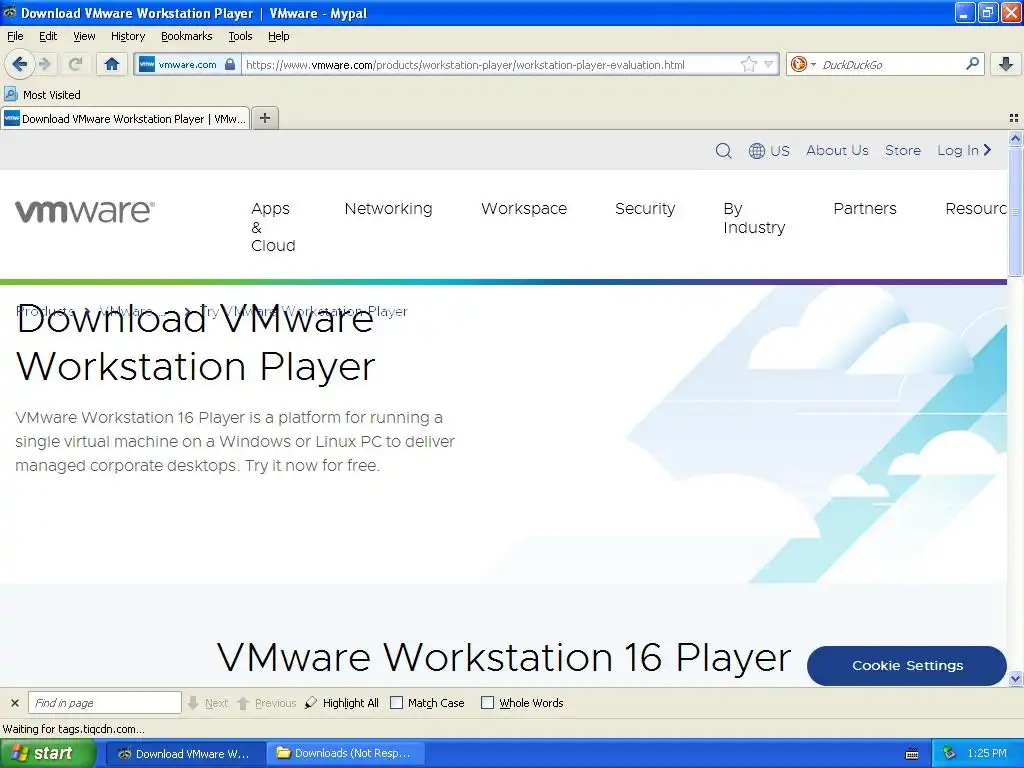The width and height of the screenshot is (1024, 768).
Task: Open the URL history dropdown arrow
Action: (769, 64)
